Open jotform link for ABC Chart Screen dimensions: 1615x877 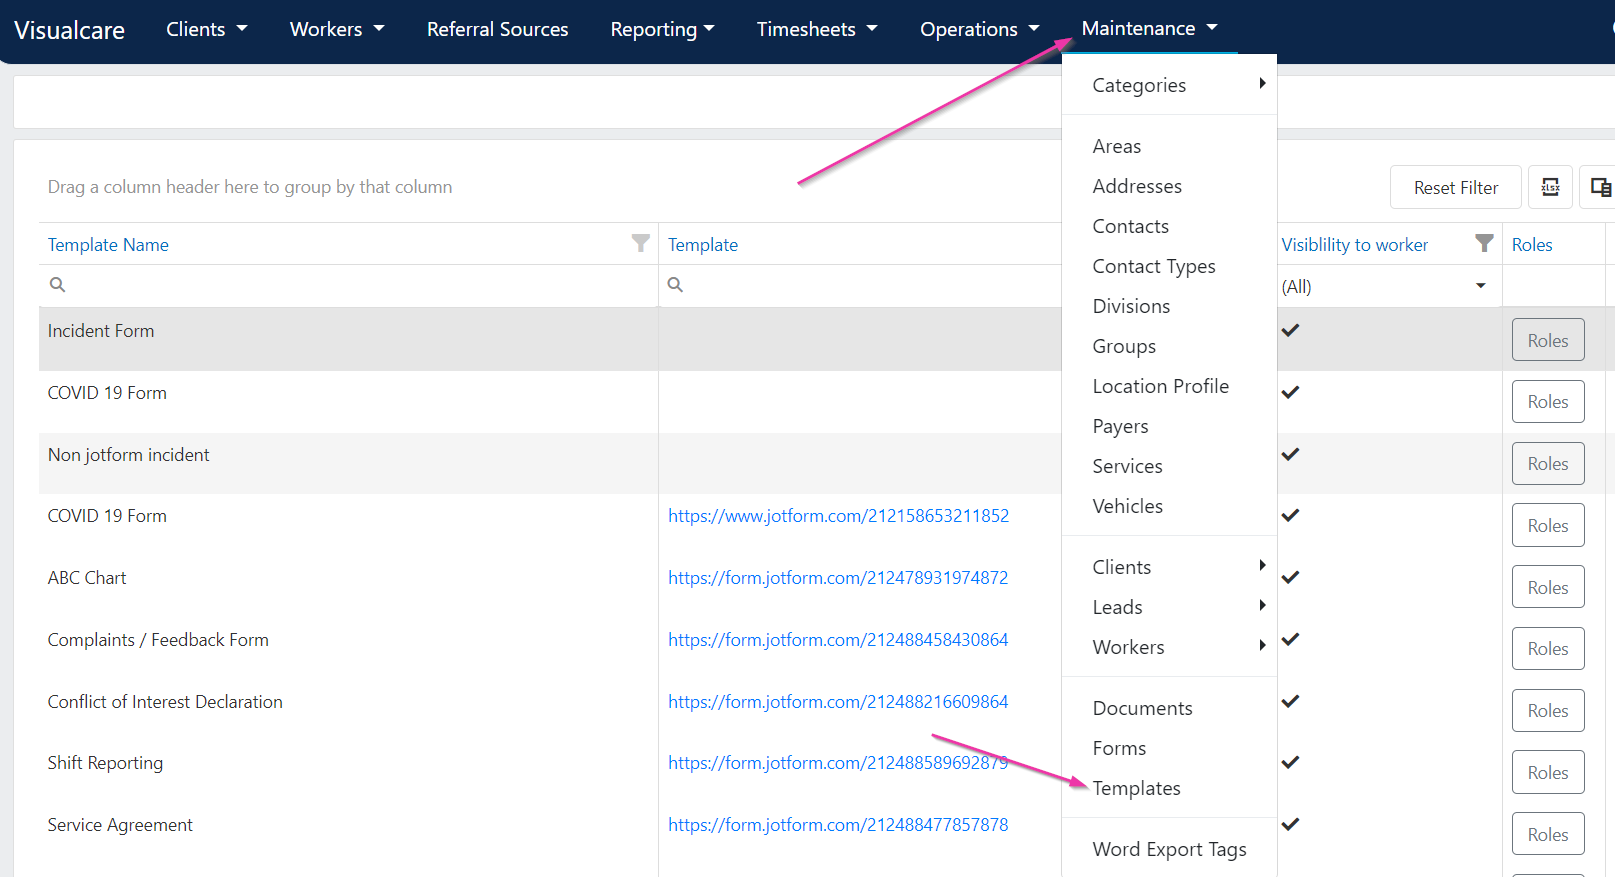point(838,577)
